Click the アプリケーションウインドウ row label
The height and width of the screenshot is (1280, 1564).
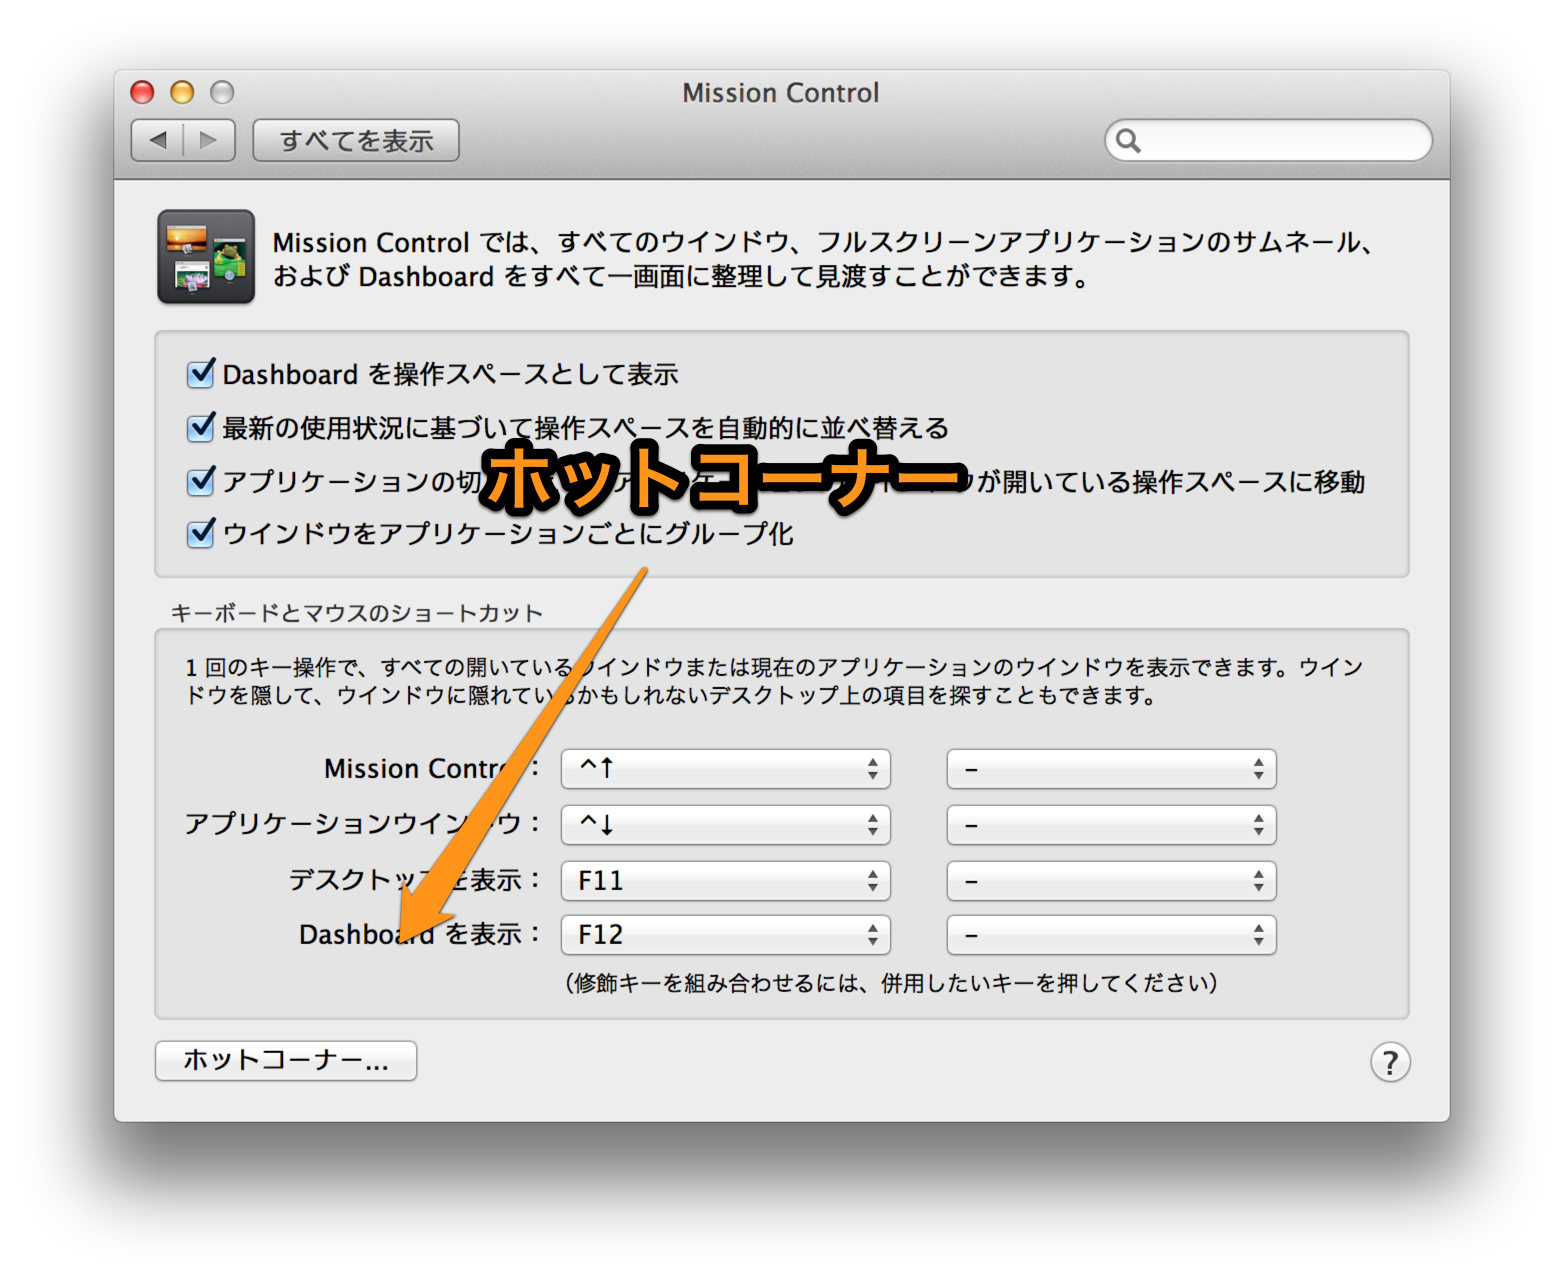(362, 824)
